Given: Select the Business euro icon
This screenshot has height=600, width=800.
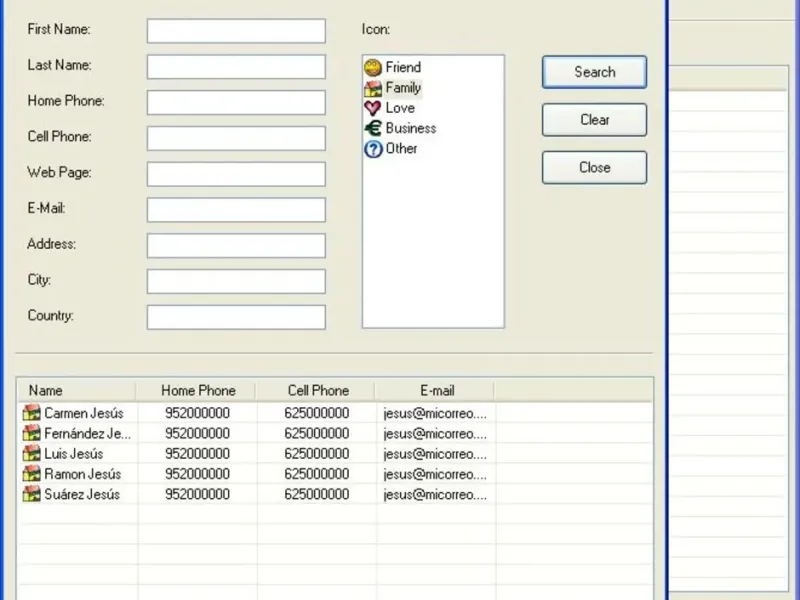Looking at the screenshot, I should click(373, 129).
